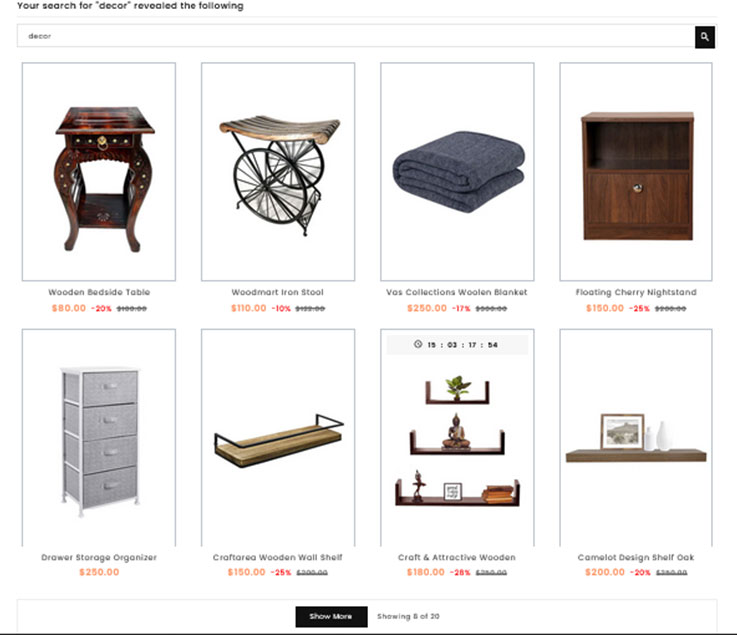Click the Floating Cherry Nightstand title link
The width and height of the screenshot is (737, 635).
pos(636,292)
